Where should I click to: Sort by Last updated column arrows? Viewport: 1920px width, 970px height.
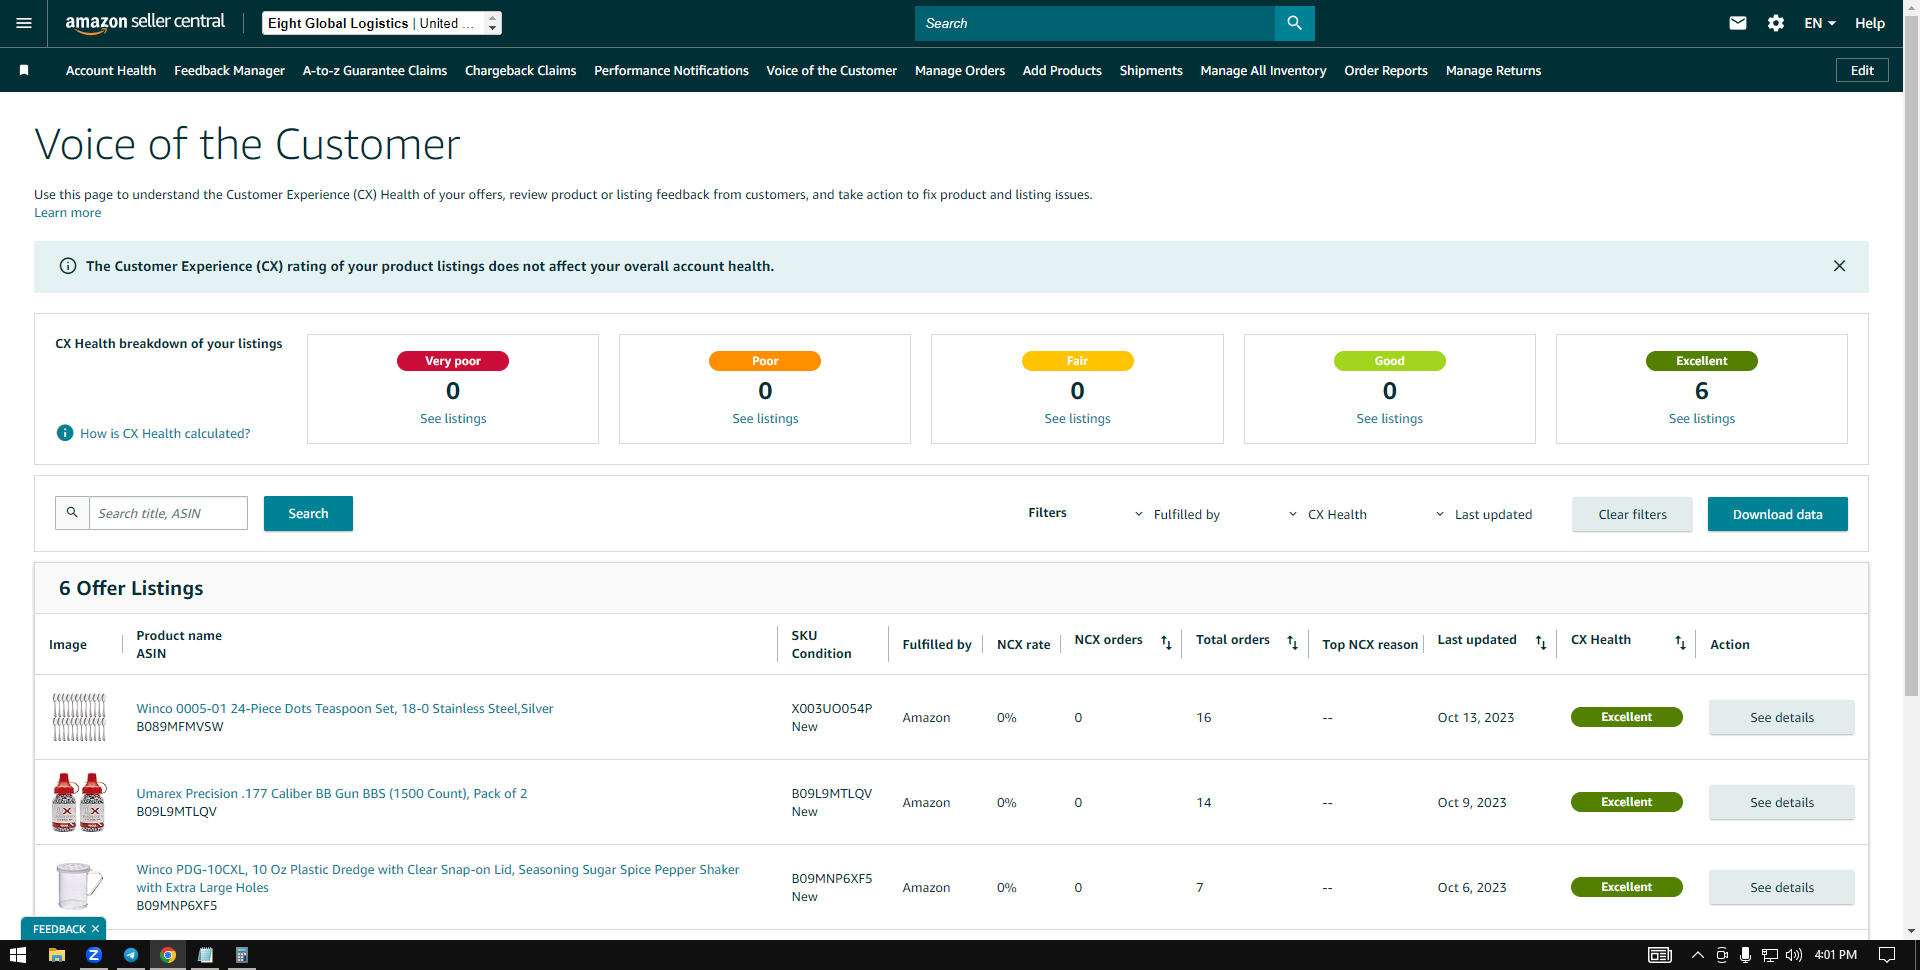[x=1541, y=643]
